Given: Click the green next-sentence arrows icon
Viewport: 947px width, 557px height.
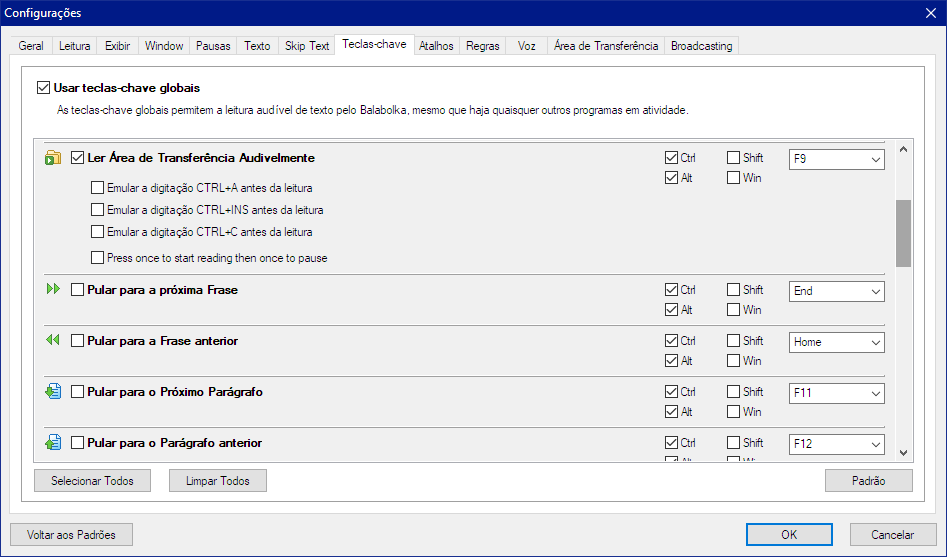Looking at the screenshot, I should (x=53, y=290).
